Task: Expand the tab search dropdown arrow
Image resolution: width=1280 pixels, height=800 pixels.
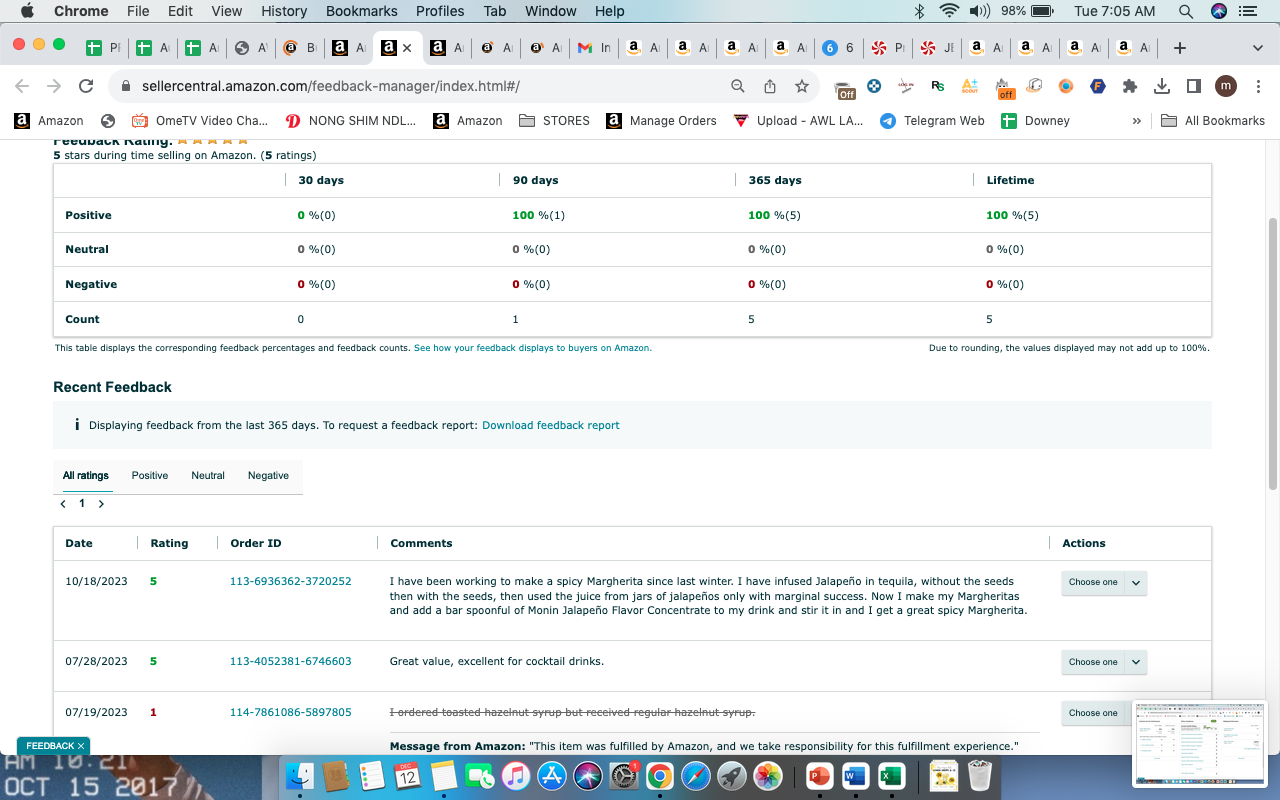Action: point(1257,47)
